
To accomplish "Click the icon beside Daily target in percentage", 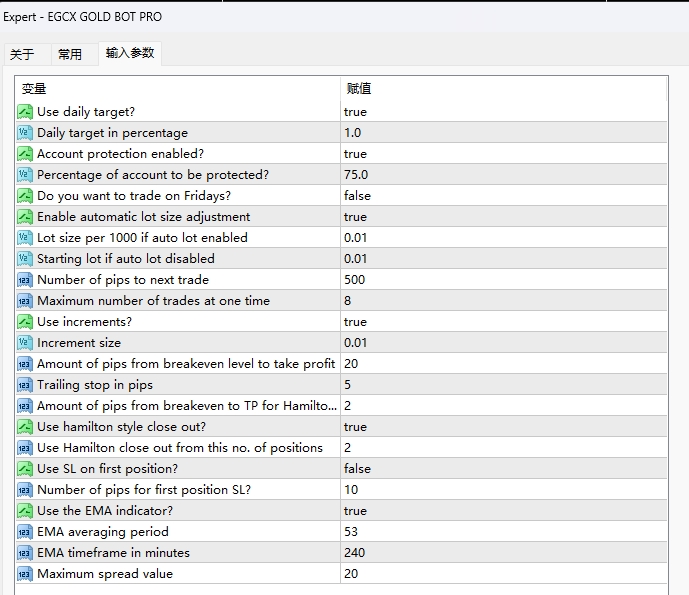I will [x=25, y=133].
